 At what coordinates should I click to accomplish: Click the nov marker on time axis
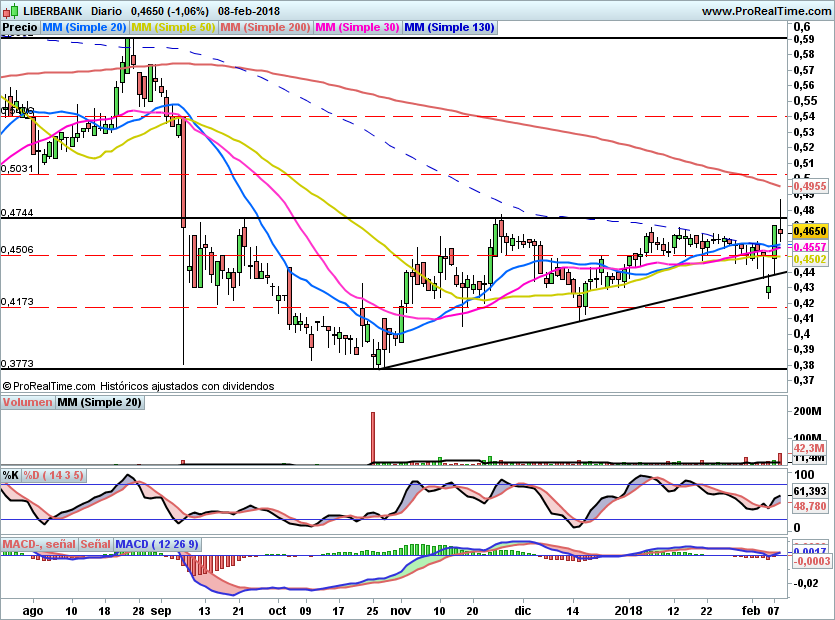pos(400,610)
